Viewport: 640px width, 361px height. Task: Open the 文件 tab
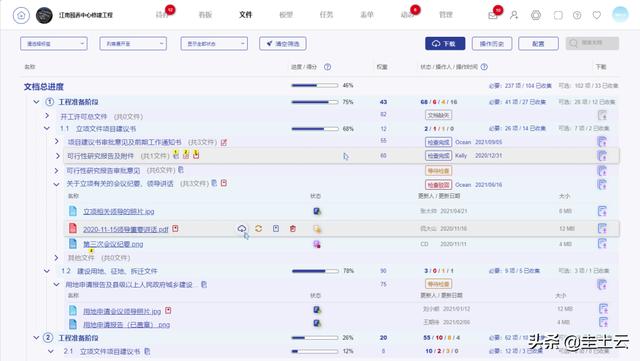click(x=245, y=15)
